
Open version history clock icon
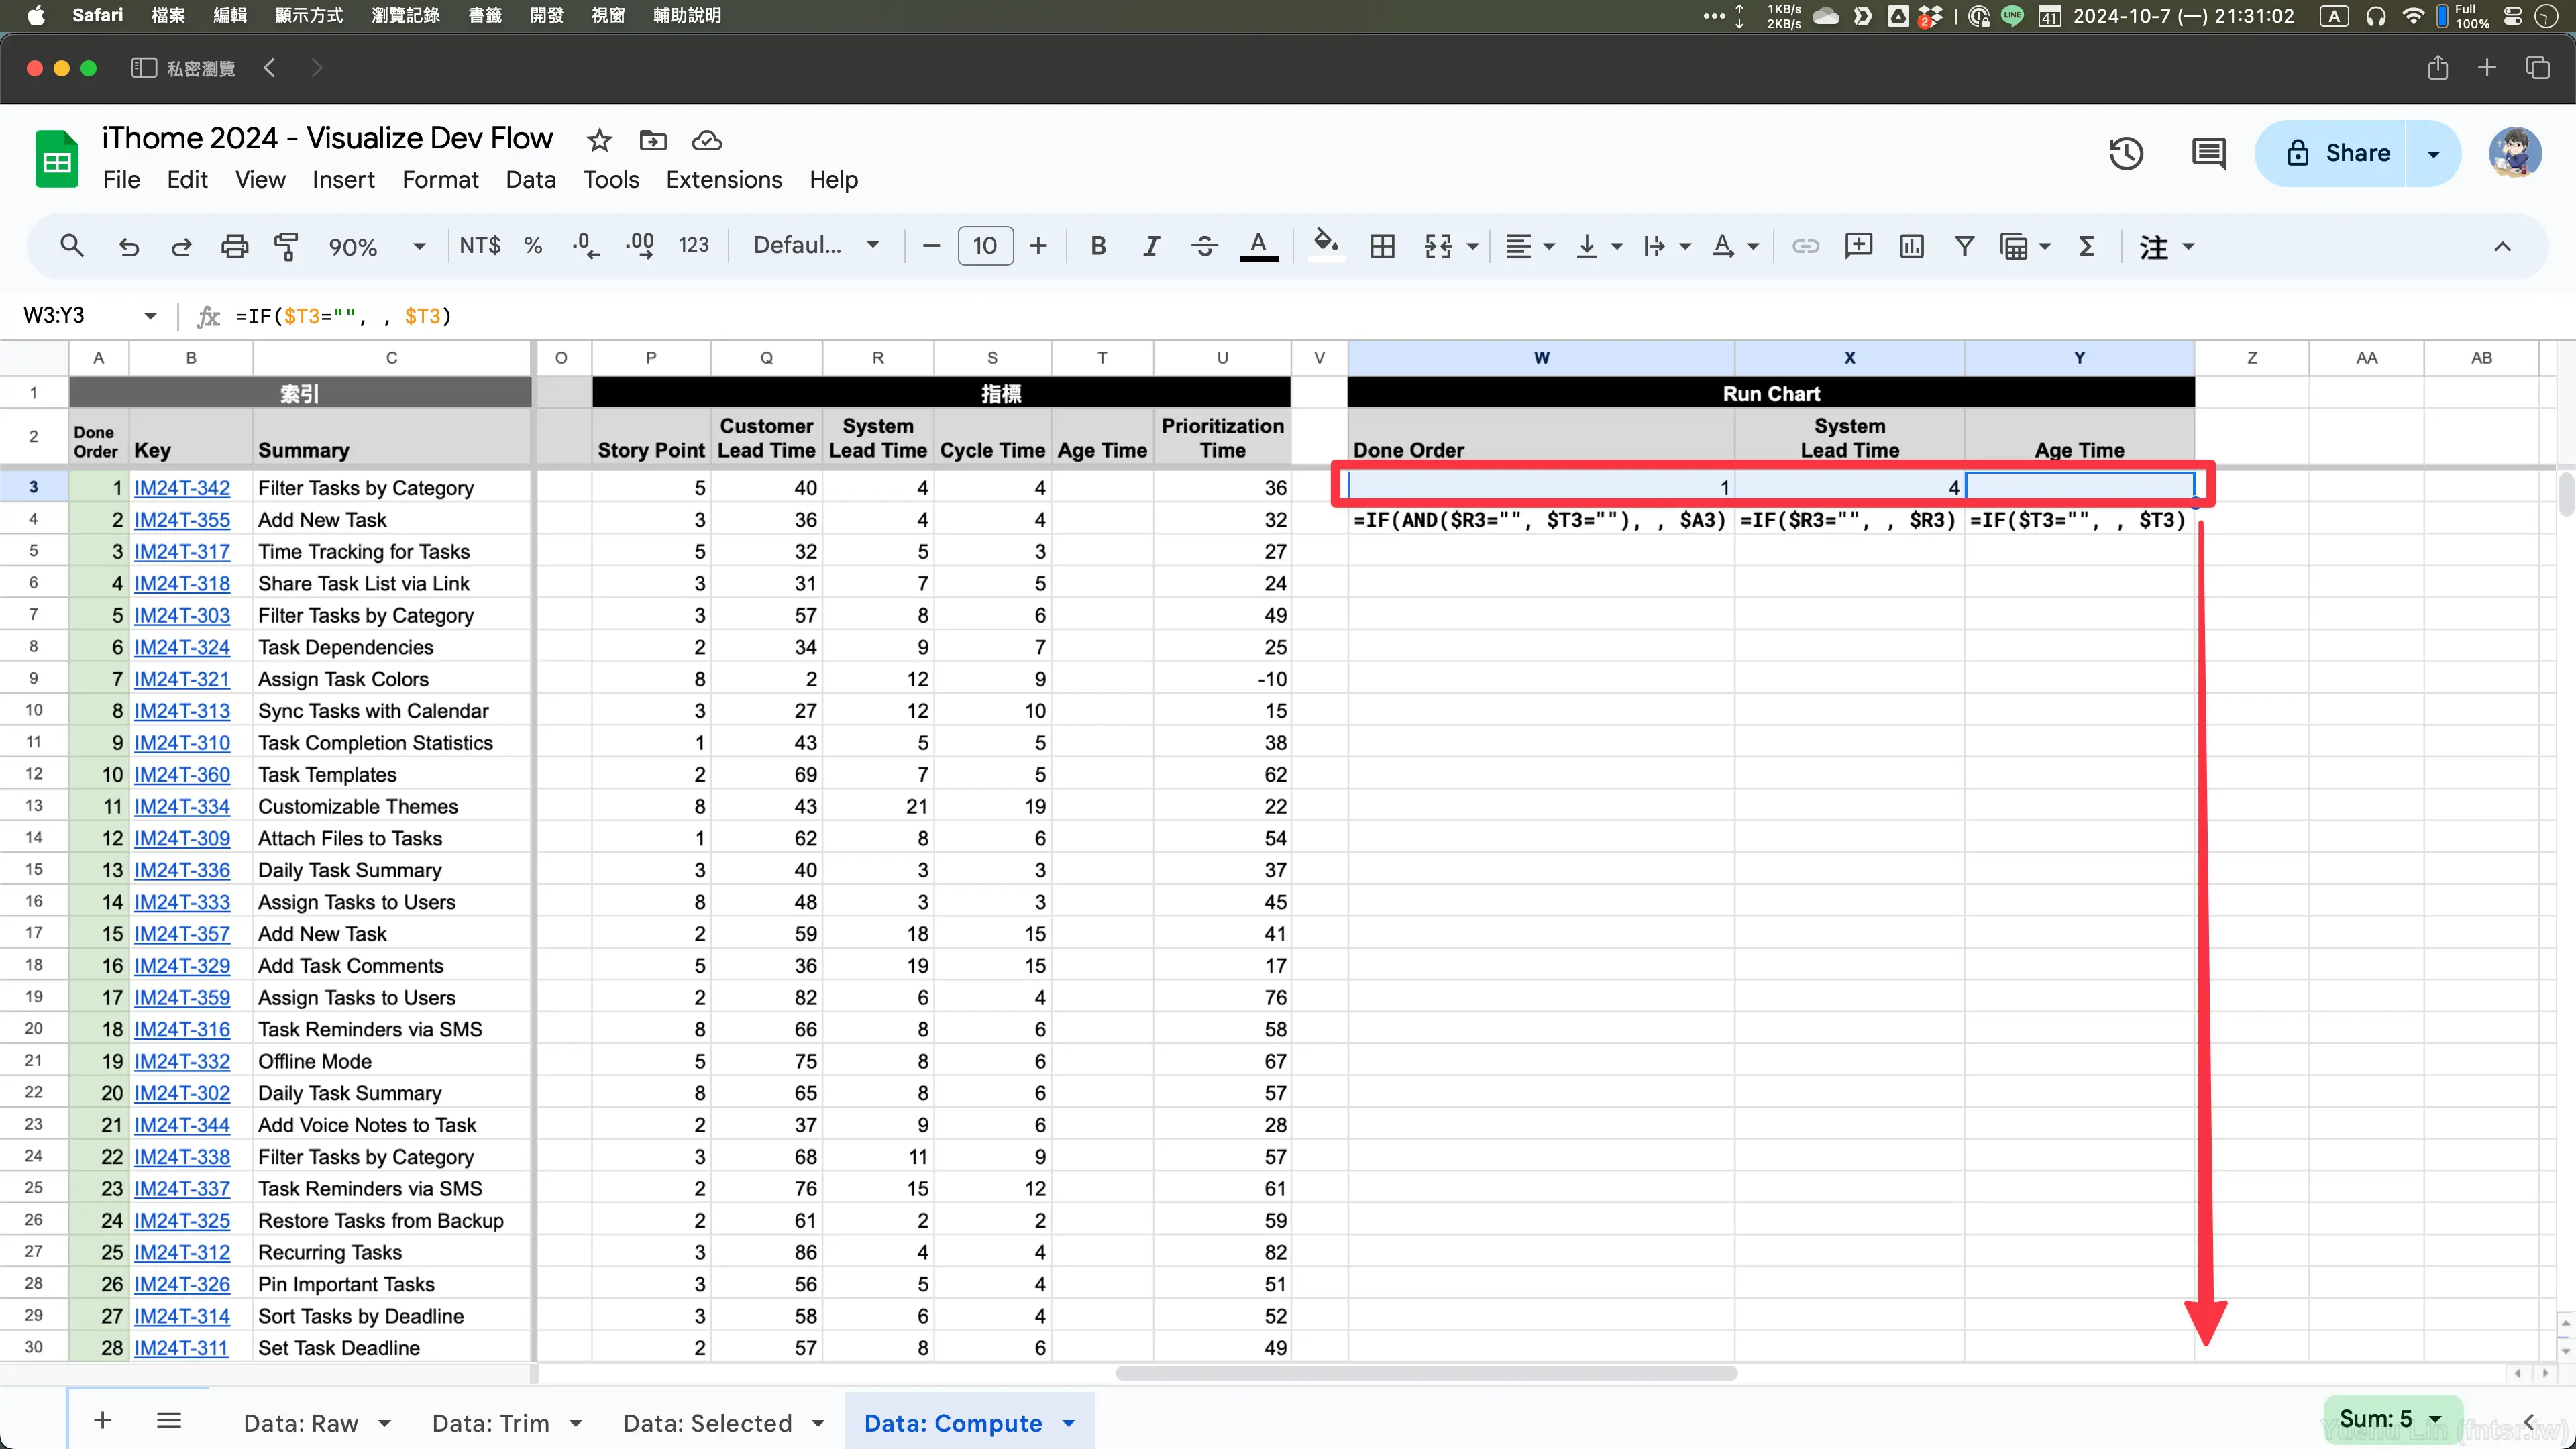[2126, 153]
